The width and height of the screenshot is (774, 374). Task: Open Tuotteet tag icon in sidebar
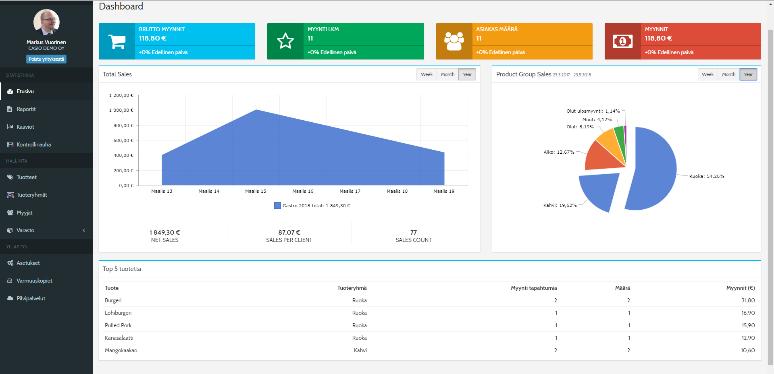point(9,177)
